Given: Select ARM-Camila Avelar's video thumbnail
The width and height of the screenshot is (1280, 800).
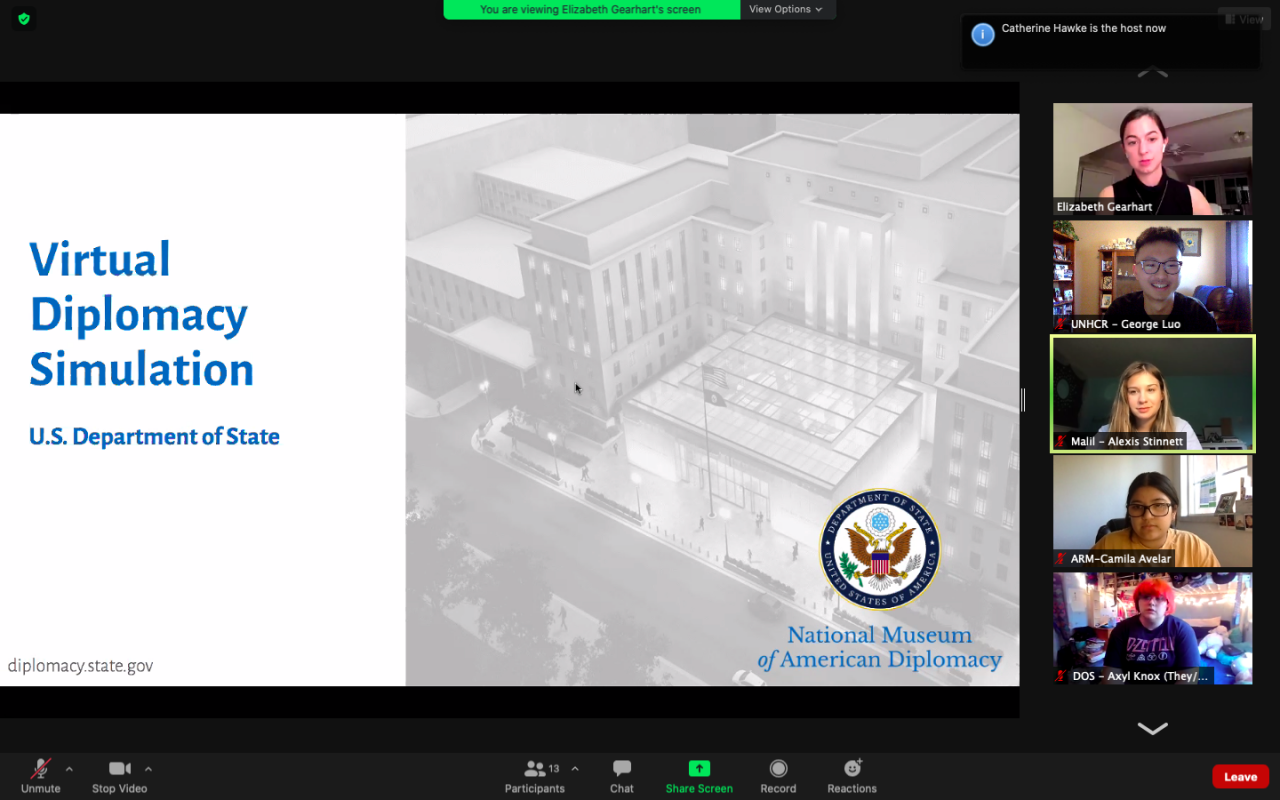Looking at the screenshot, I should click(x=1152, y=511).
